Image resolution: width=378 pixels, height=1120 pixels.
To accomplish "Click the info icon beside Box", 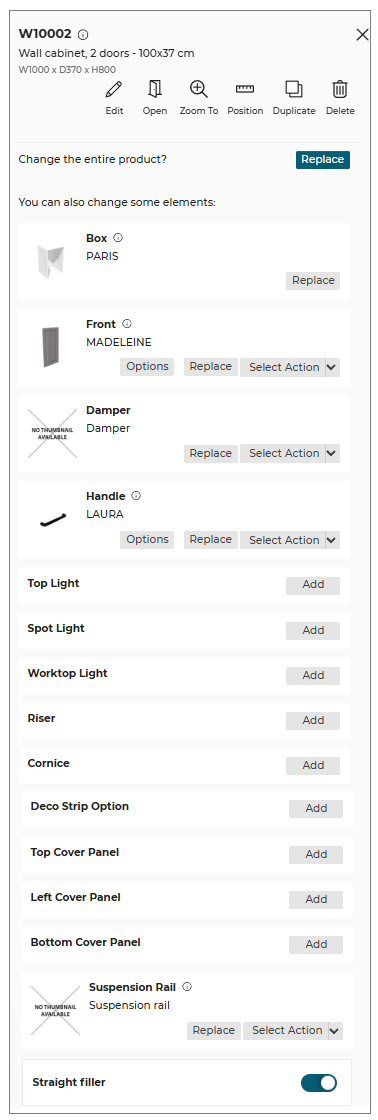I will (118, 238).
